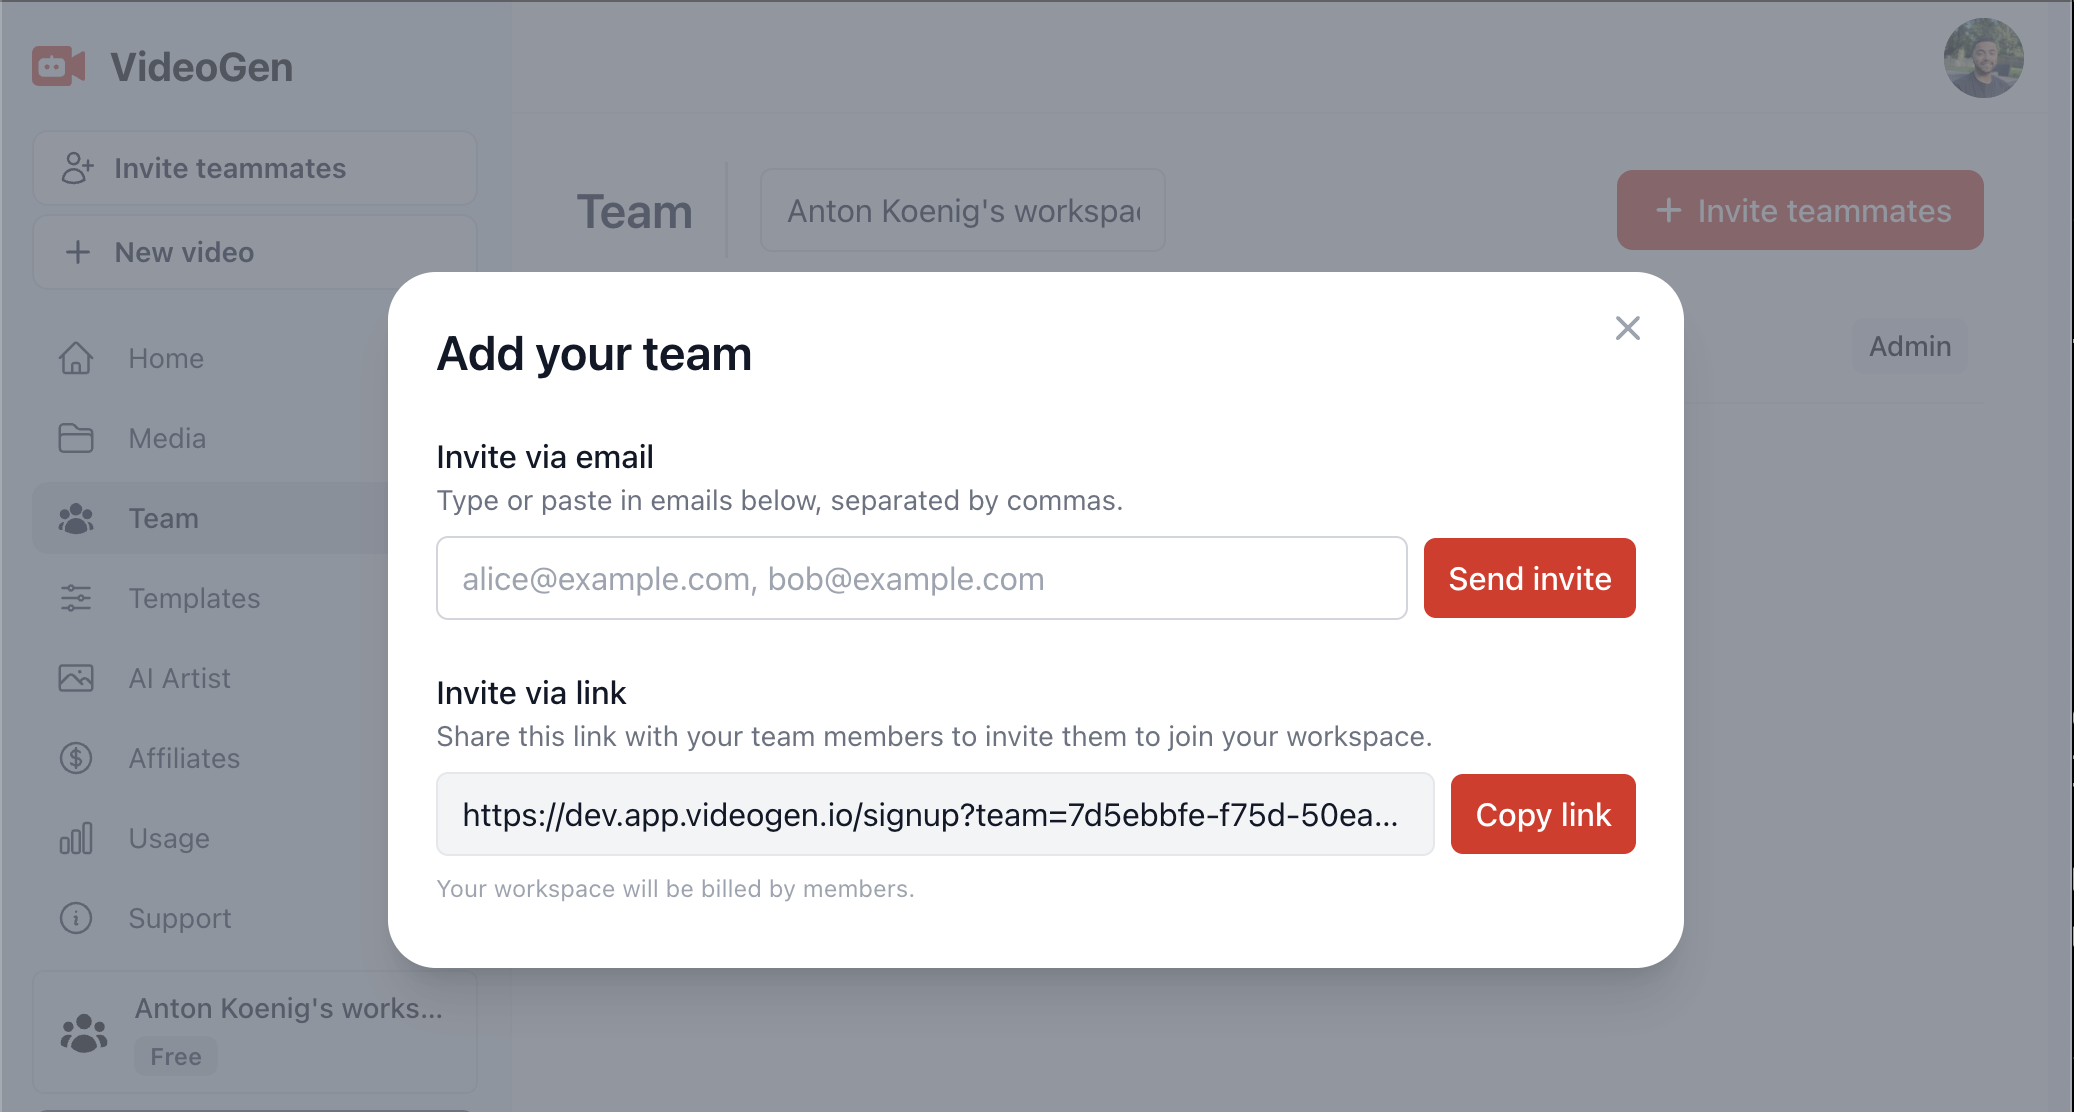Open AI Artist picture icon

[76, 678]
